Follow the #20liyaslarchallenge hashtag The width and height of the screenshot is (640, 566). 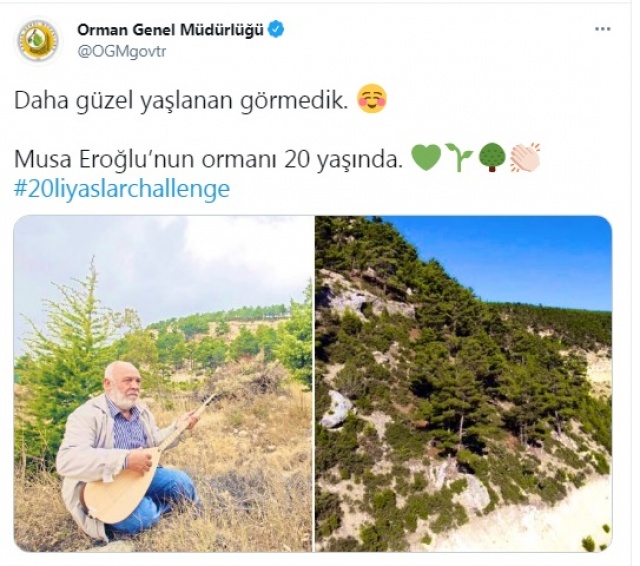(122, 189)
